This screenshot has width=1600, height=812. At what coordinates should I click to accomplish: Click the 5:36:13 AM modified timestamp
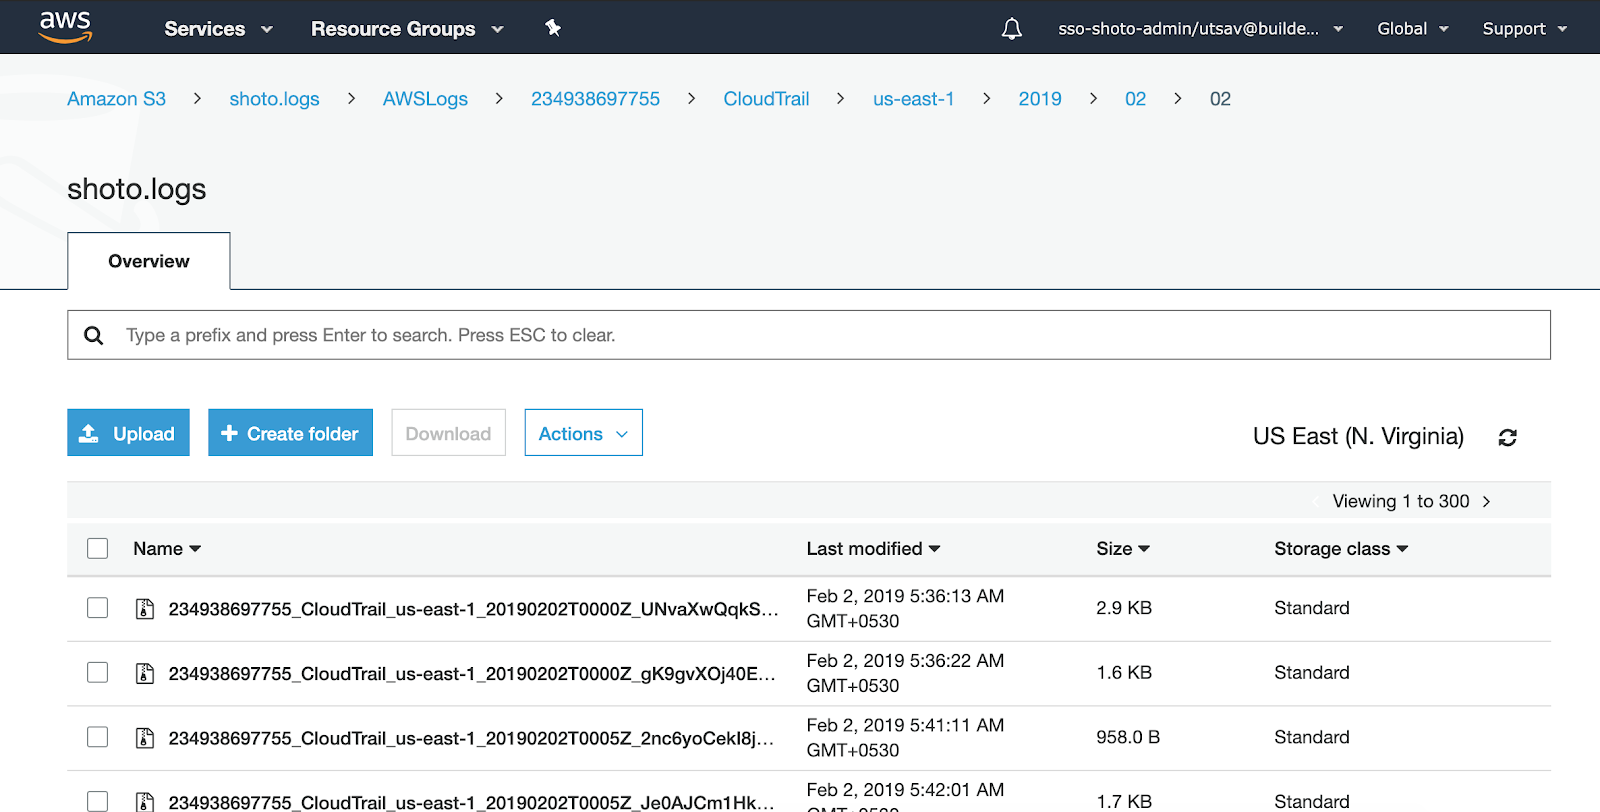[905, 608]
